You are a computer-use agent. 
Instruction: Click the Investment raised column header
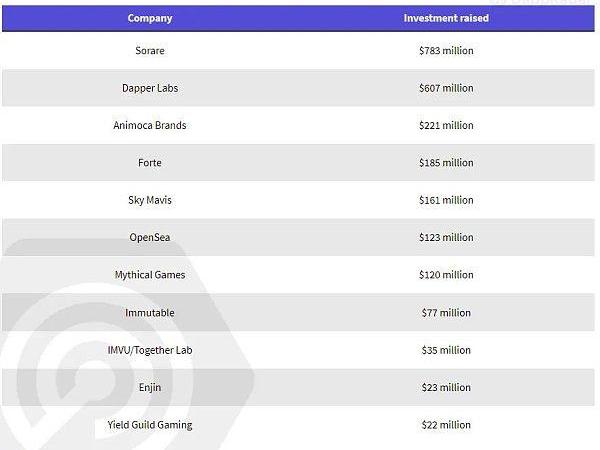[x=446, y=18]
